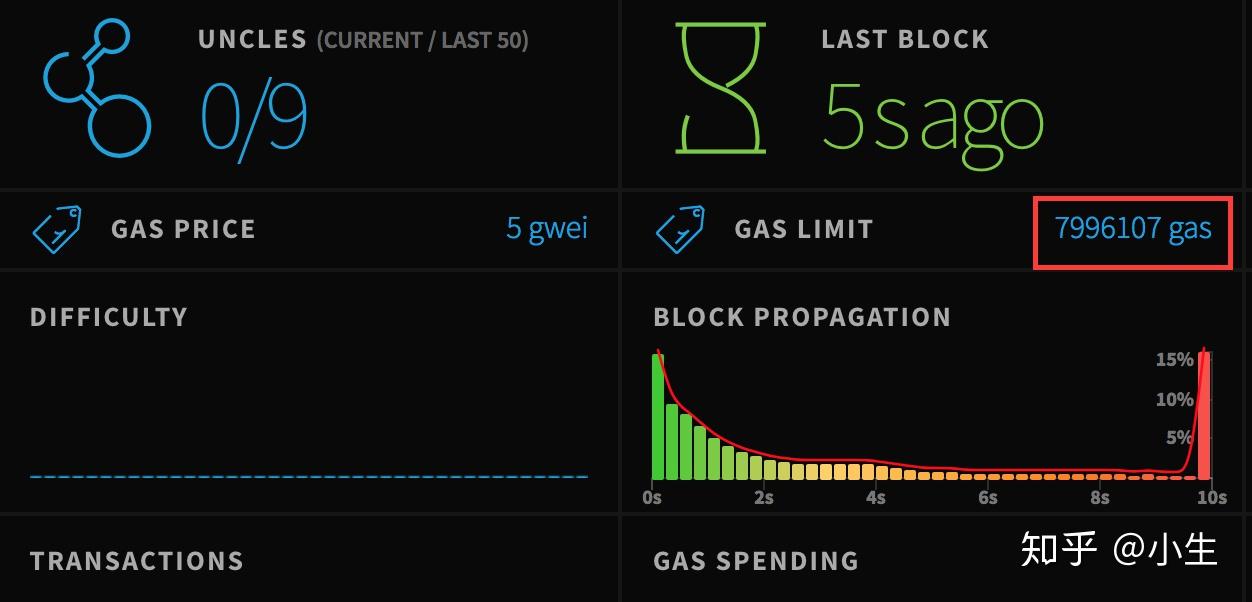Click the gas price tag icon
The height and width of the screenshot is (602, 1252).
[x=58, y=229]
